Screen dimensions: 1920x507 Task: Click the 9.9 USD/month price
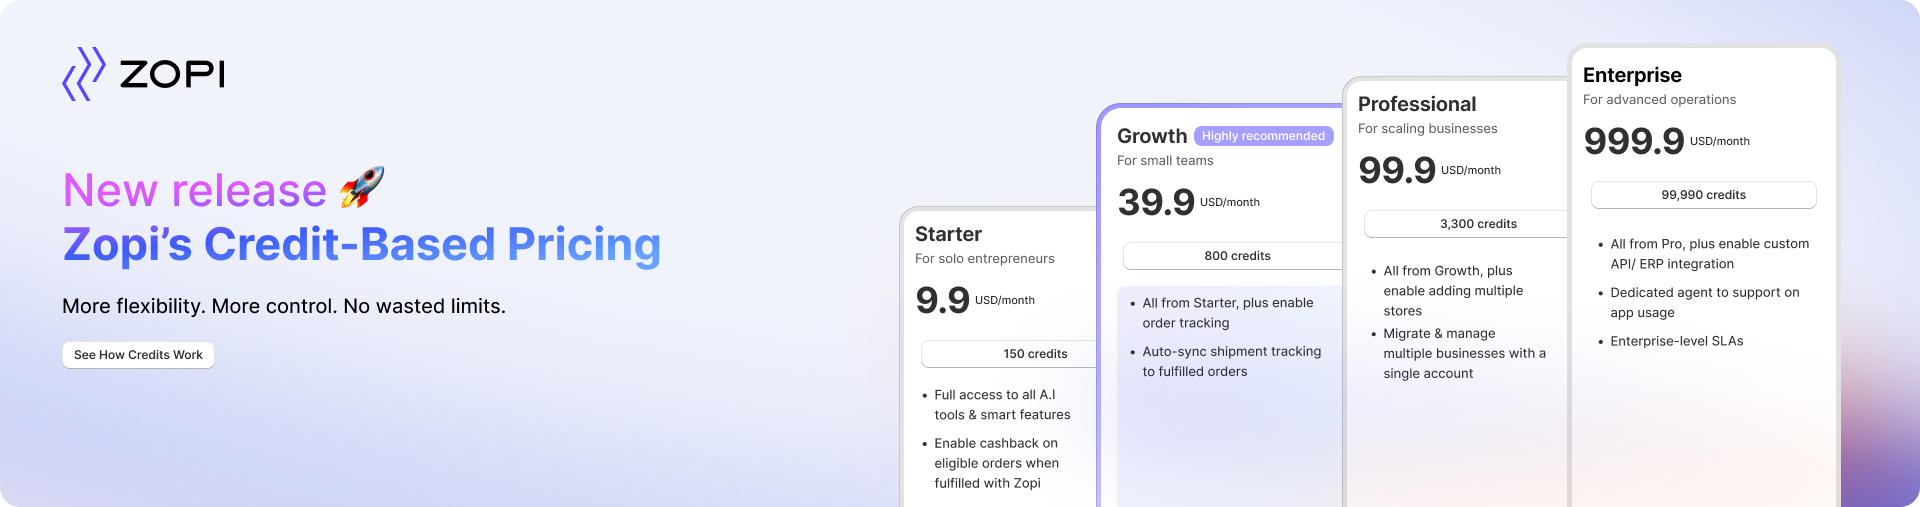(974, 300)
